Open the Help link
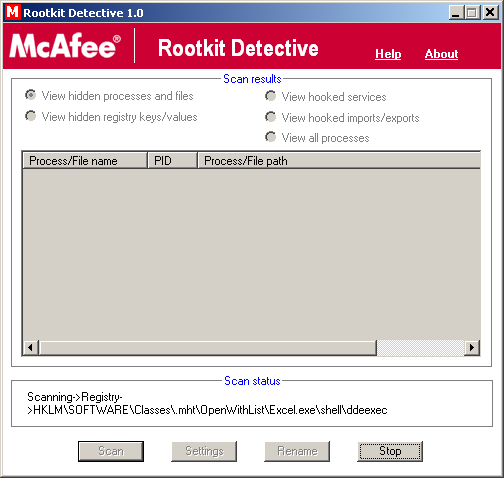This screenshot has height=478, width=504. pos(388,54)
